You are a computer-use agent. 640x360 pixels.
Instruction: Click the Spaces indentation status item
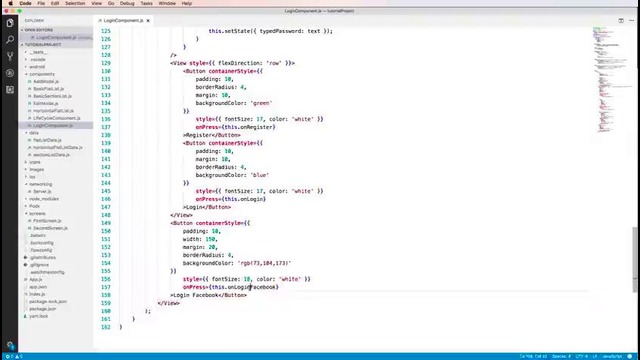pyautogui.click(x=561, y=356)
